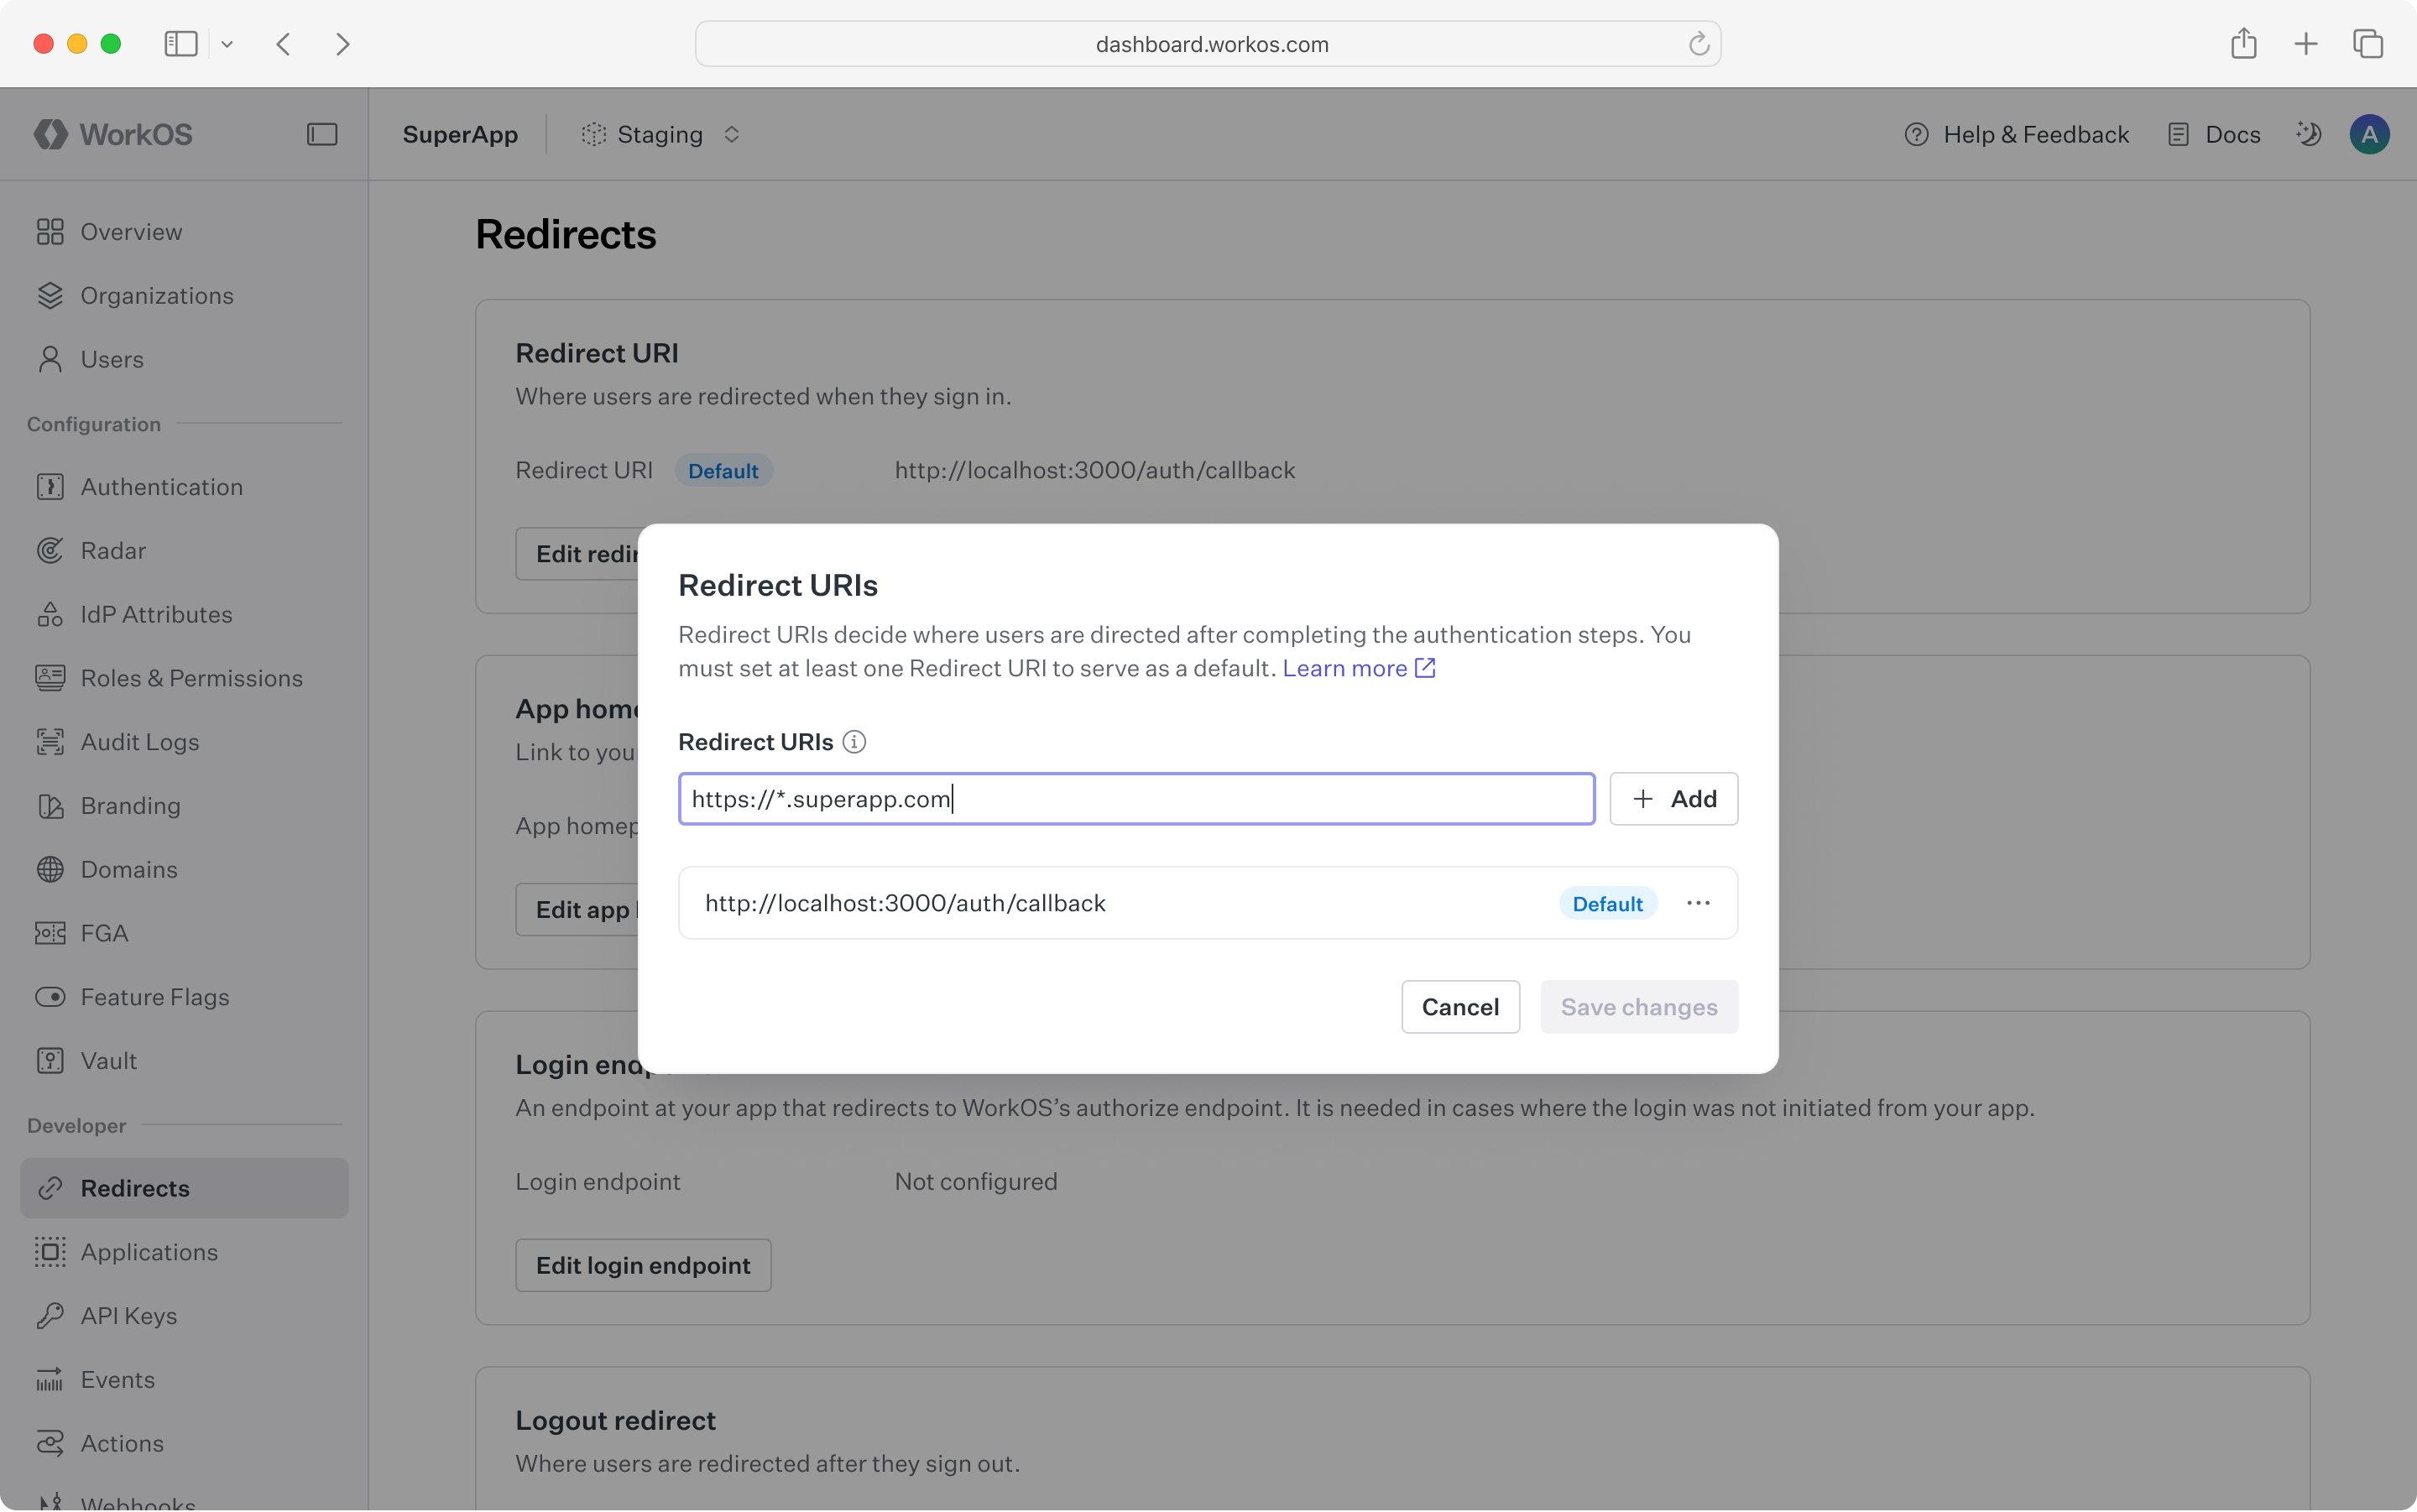Click the Safari reload page icon

1698,44
